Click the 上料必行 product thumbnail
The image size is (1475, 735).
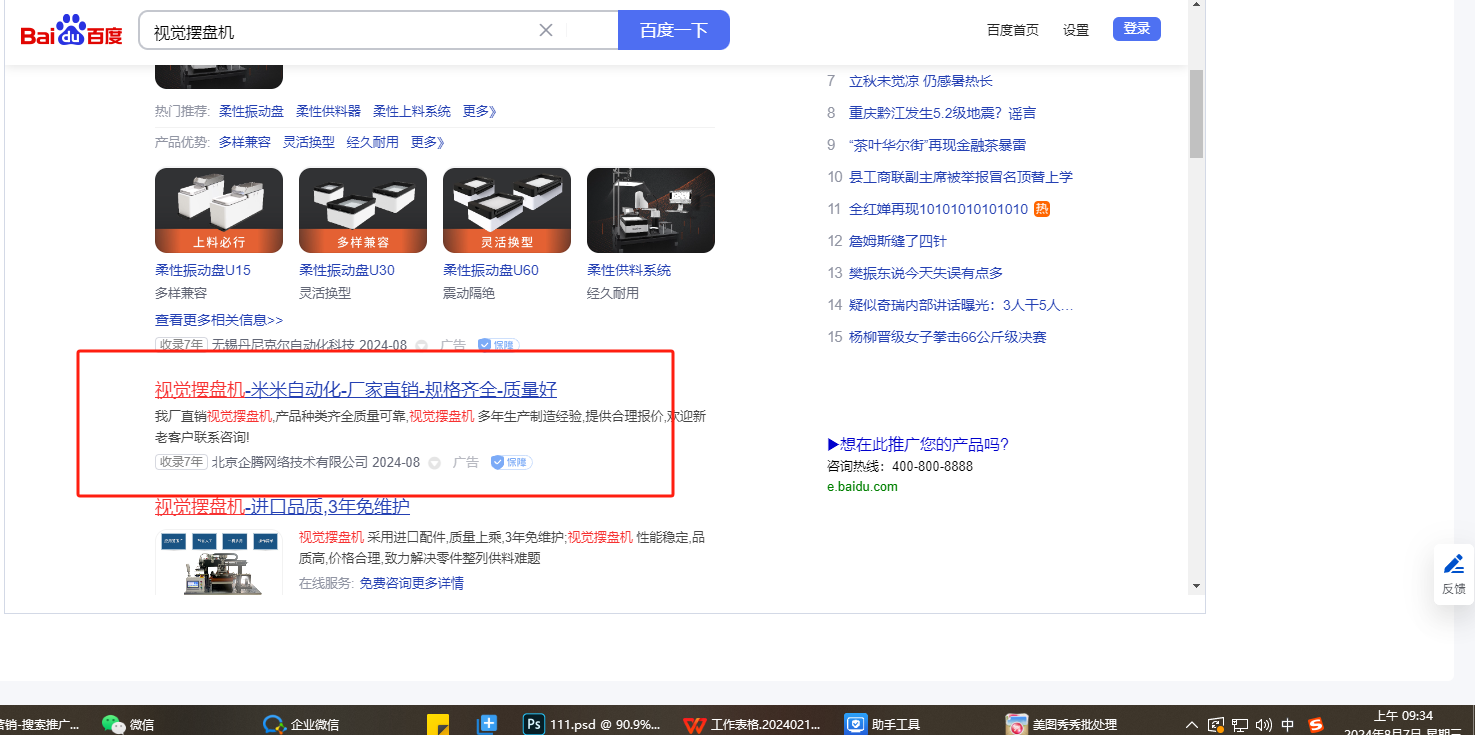coord(219,210)
